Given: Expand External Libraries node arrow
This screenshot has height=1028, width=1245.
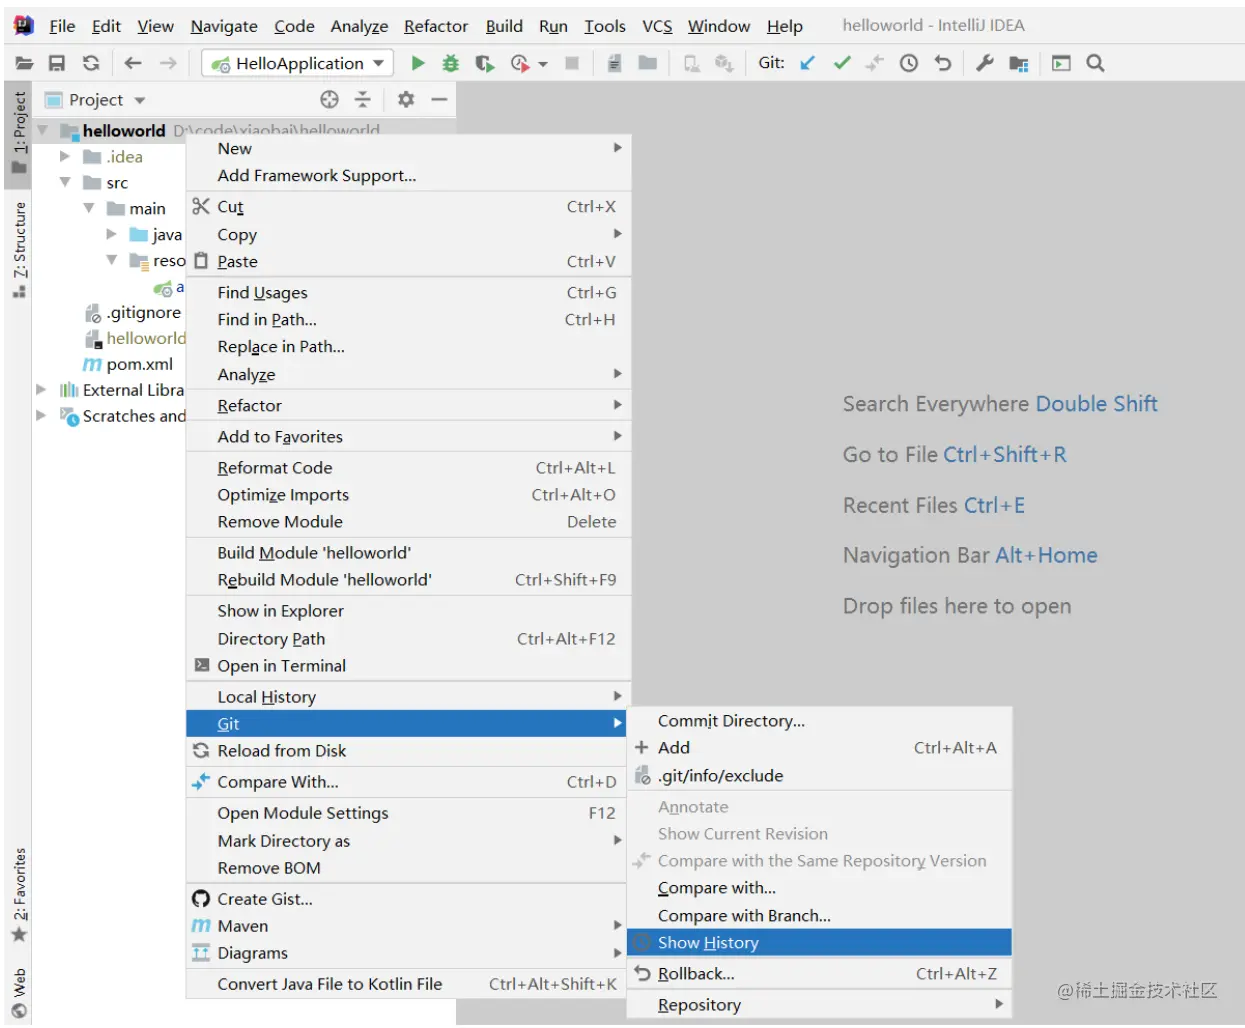Looking at the screenshot, I should point(41,390).
